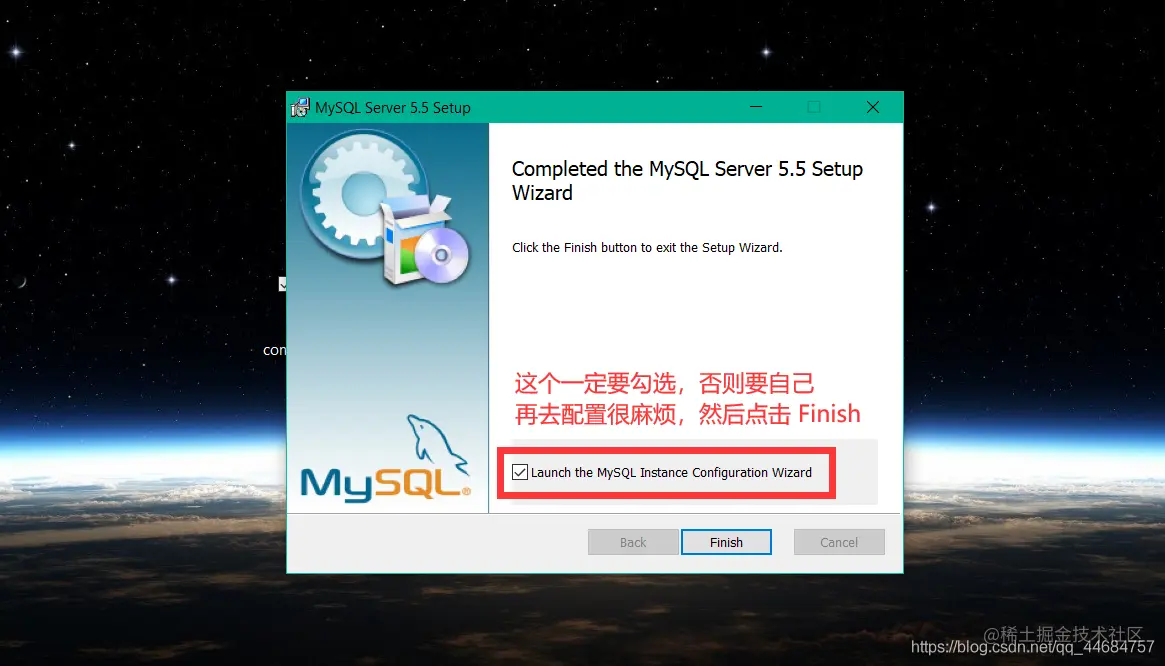
Task: Click the MySQL dolphin logo
Action: (438, 444)
